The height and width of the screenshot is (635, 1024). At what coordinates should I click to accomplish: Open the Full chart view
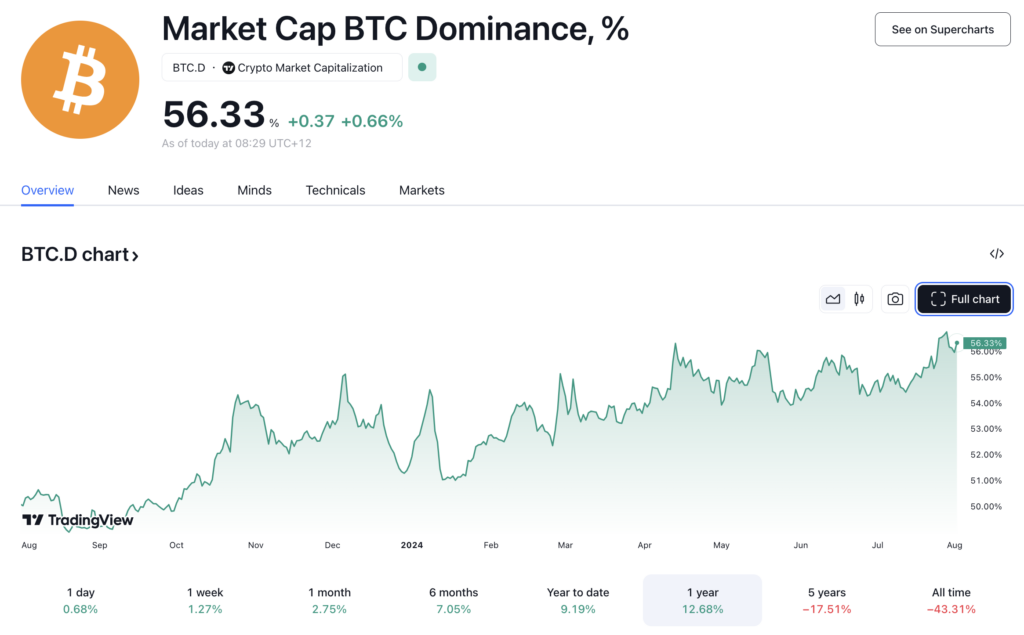pos(964,299)
